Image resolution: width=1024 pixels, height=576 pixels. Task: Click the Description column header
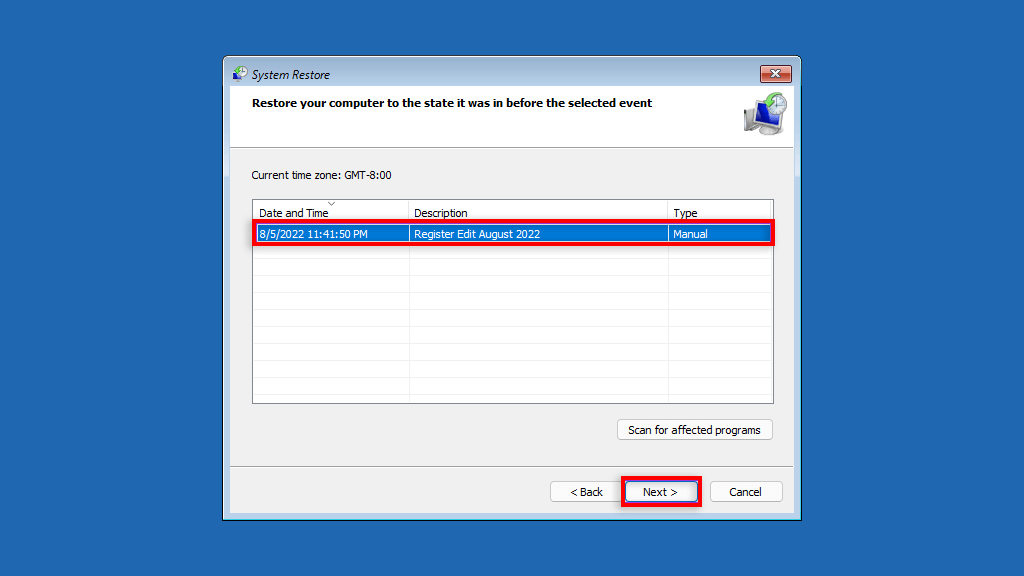coord(440,213)
